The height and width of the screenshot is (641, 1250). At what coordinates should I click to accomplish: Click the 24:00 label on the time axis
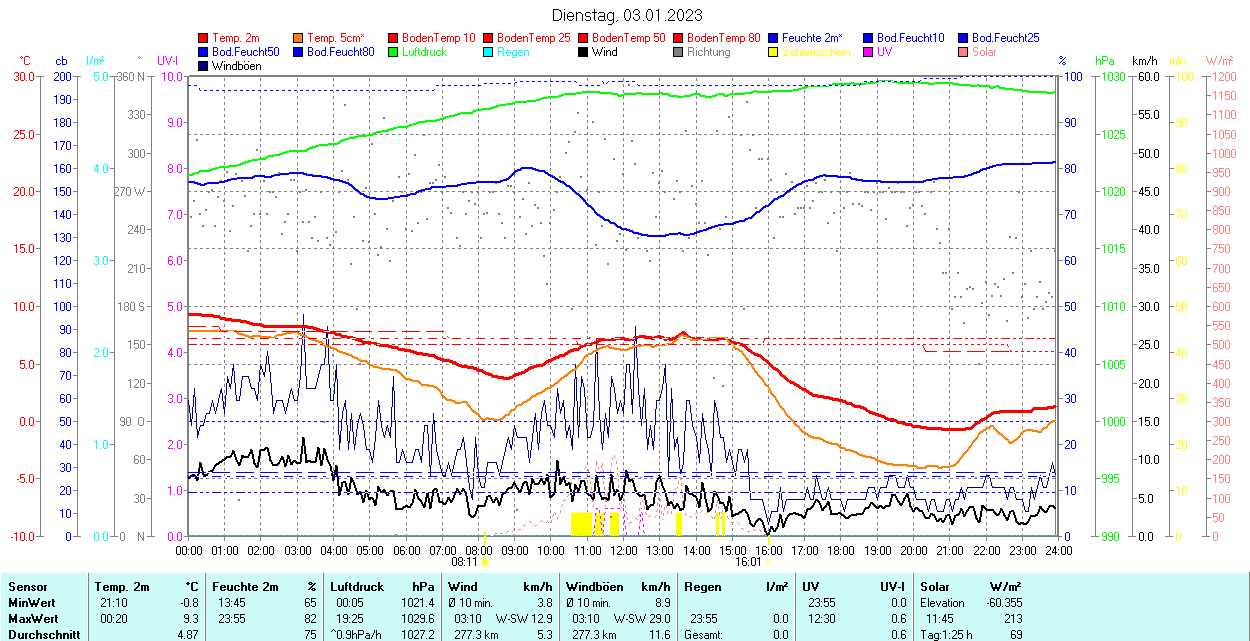tap(1058, 550)
